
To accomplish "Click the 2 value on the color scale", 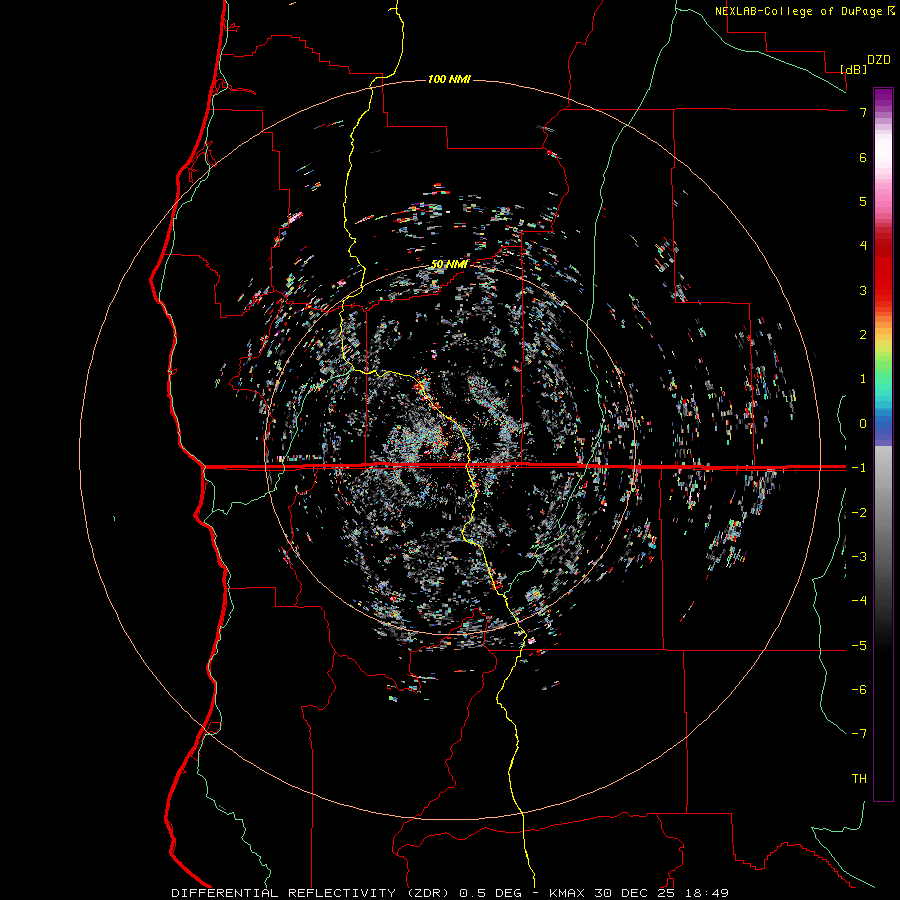I will point(863,335).
